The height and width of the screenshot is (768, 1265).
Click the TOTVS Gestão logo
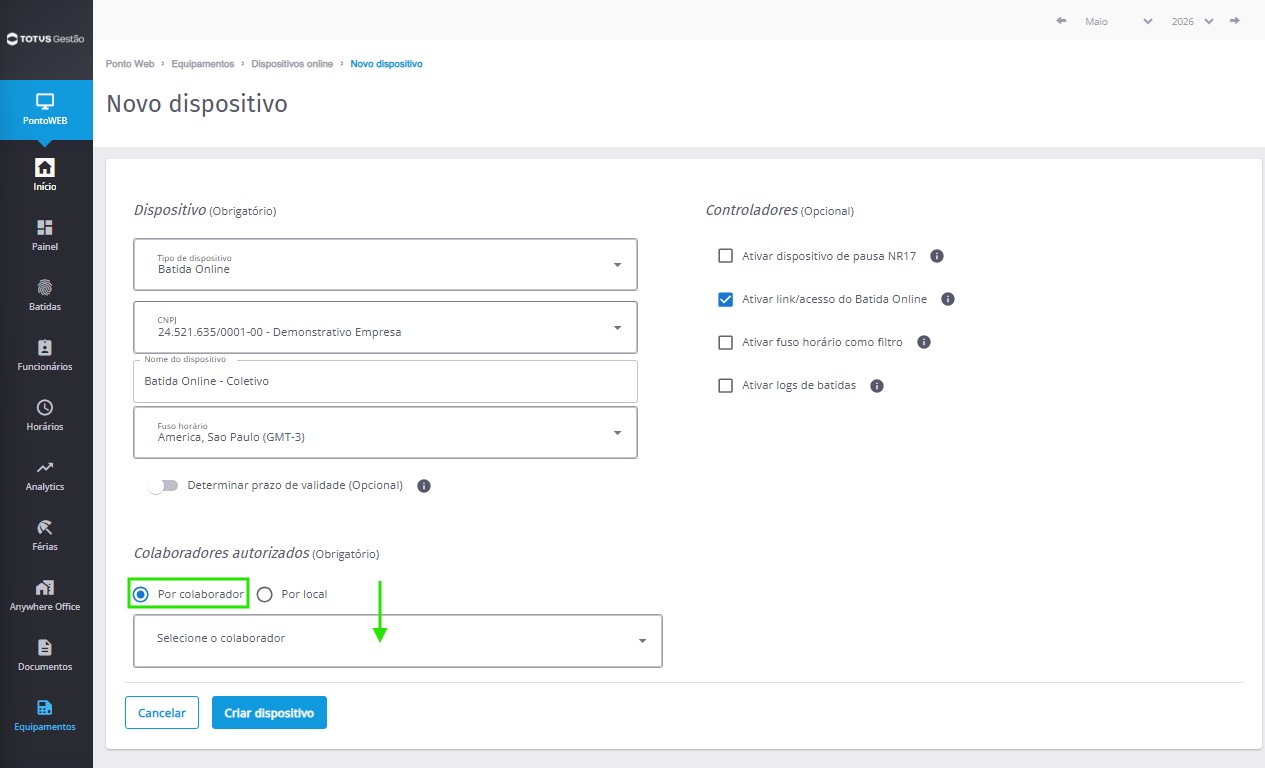(x=45, y=39)
